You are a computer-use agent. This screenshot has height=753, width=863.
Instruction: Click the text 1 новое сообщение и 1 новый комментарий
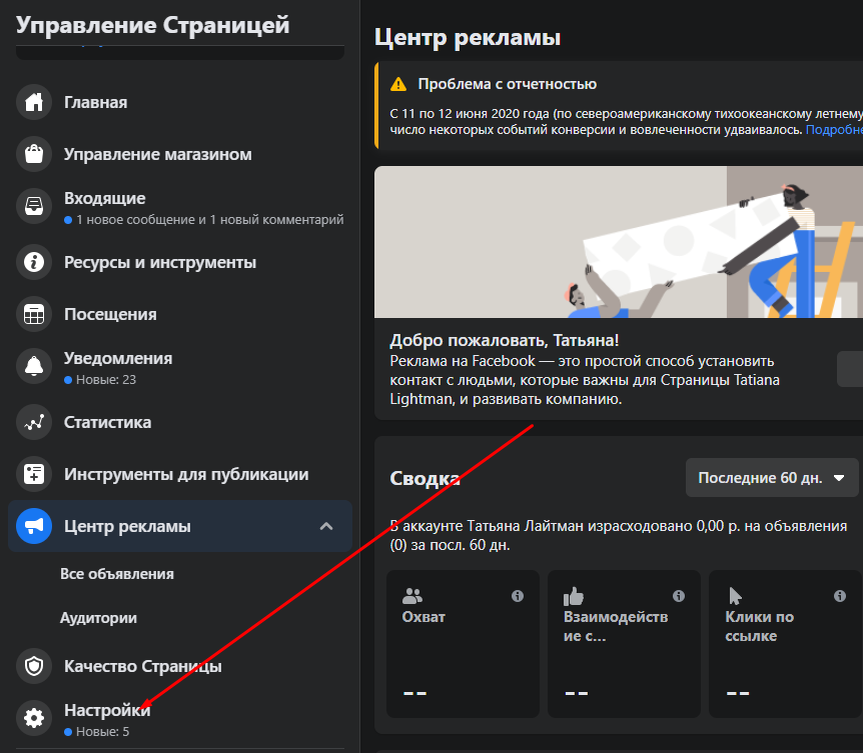210,220
